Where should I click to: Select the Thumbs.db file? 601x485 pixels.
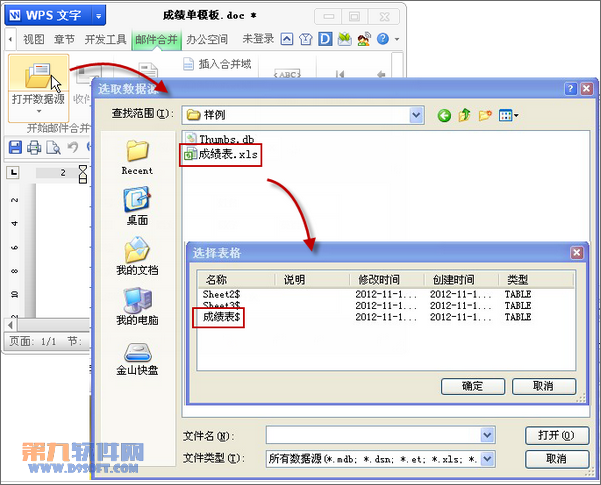click(220, 139)
